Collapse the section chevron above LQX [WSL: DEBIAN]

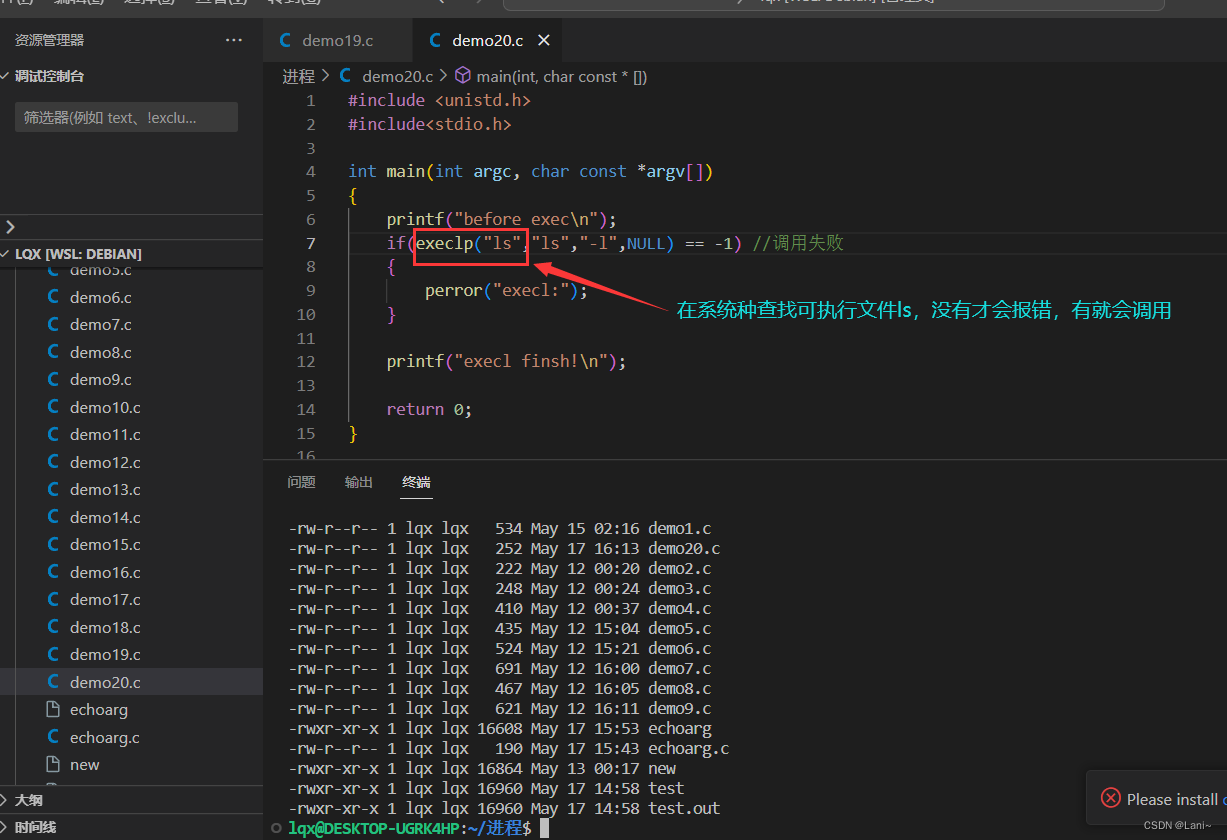9,226
